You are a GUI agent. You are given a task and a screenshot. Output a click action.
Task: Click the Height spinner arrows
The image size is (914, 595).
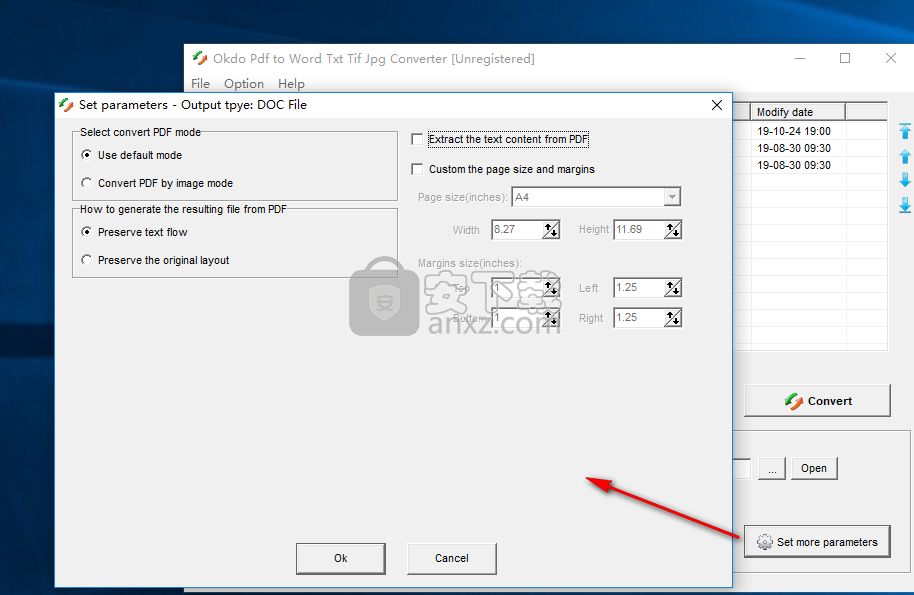coord(673,230)
